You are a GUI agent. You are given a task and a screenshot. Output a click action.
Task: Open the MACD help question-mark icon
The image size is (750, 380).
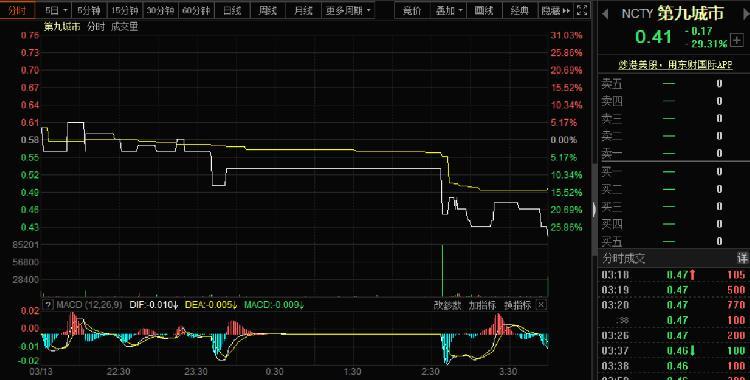click(48, 305)
